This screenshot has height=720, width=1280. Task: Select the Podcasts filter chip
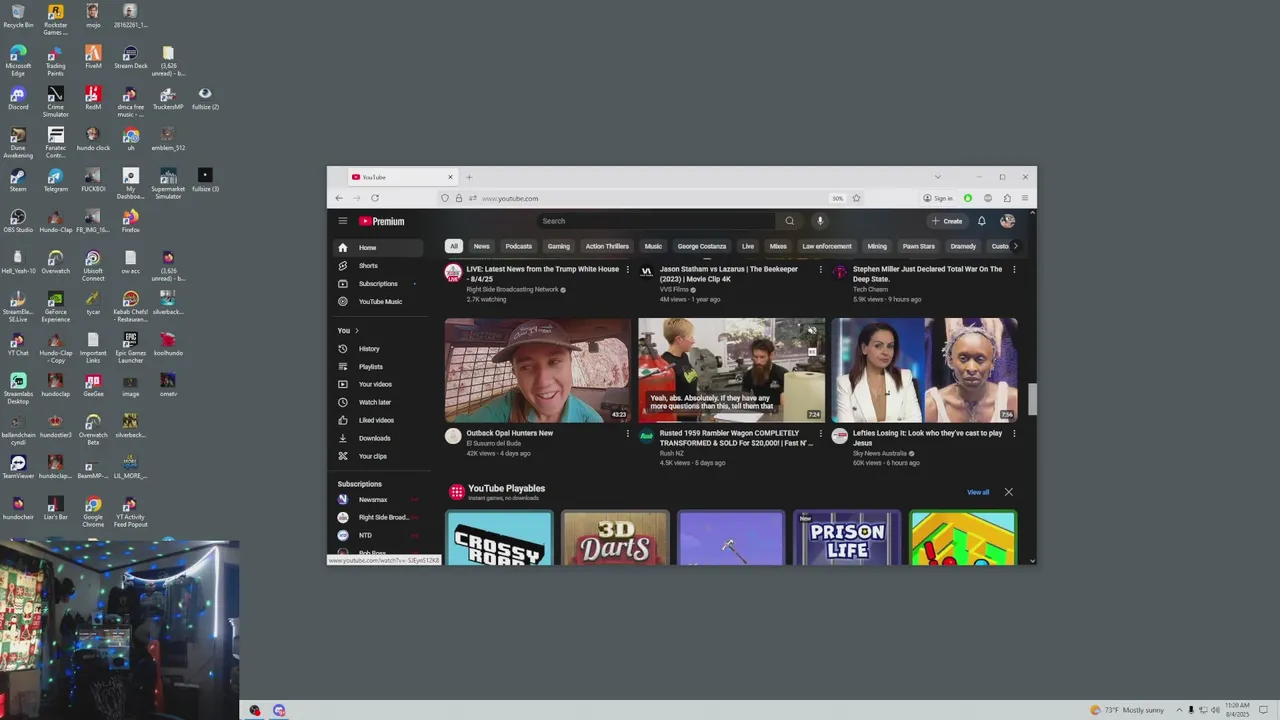519,246
